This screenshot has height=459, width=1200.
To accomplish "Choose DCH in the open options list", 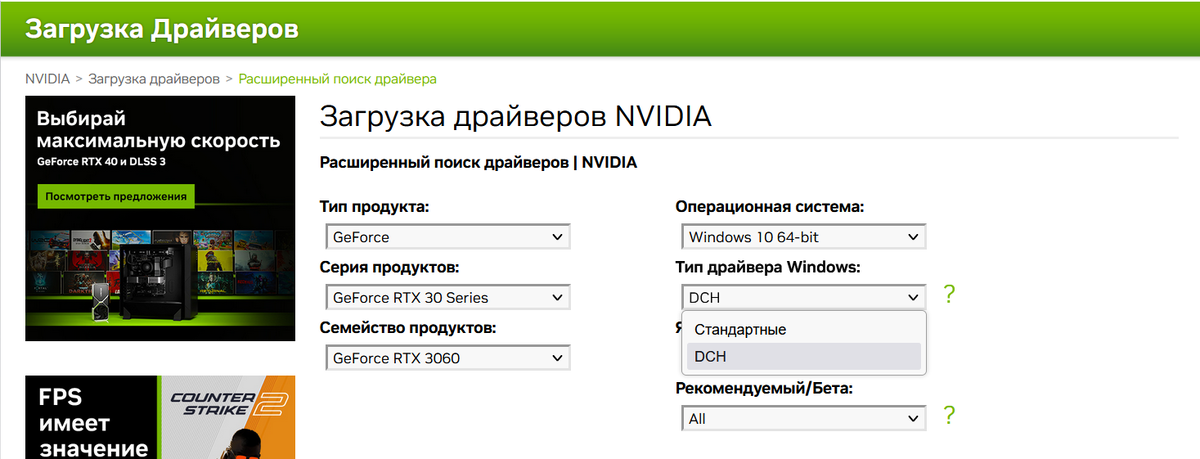I will [x=804, y=355].
